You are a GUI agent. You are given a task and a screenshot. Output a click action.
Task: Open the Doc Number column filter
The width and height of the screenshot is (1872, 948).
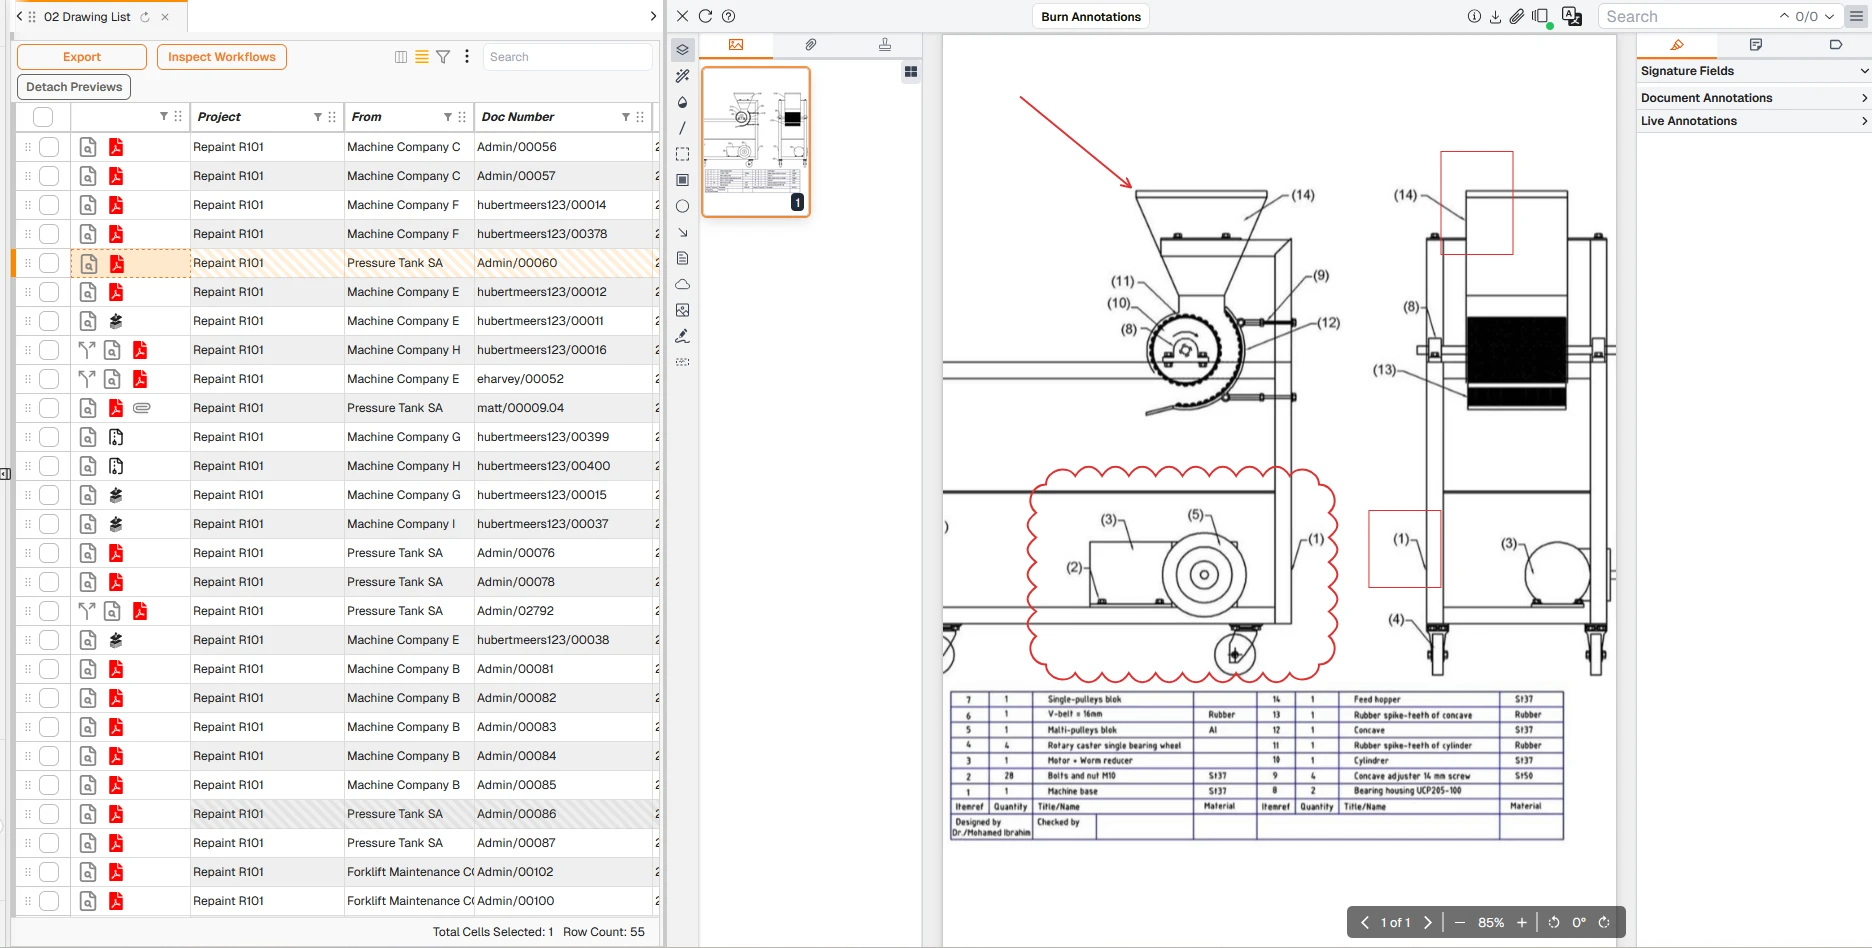pyautogui.click(x=626, y=117)
